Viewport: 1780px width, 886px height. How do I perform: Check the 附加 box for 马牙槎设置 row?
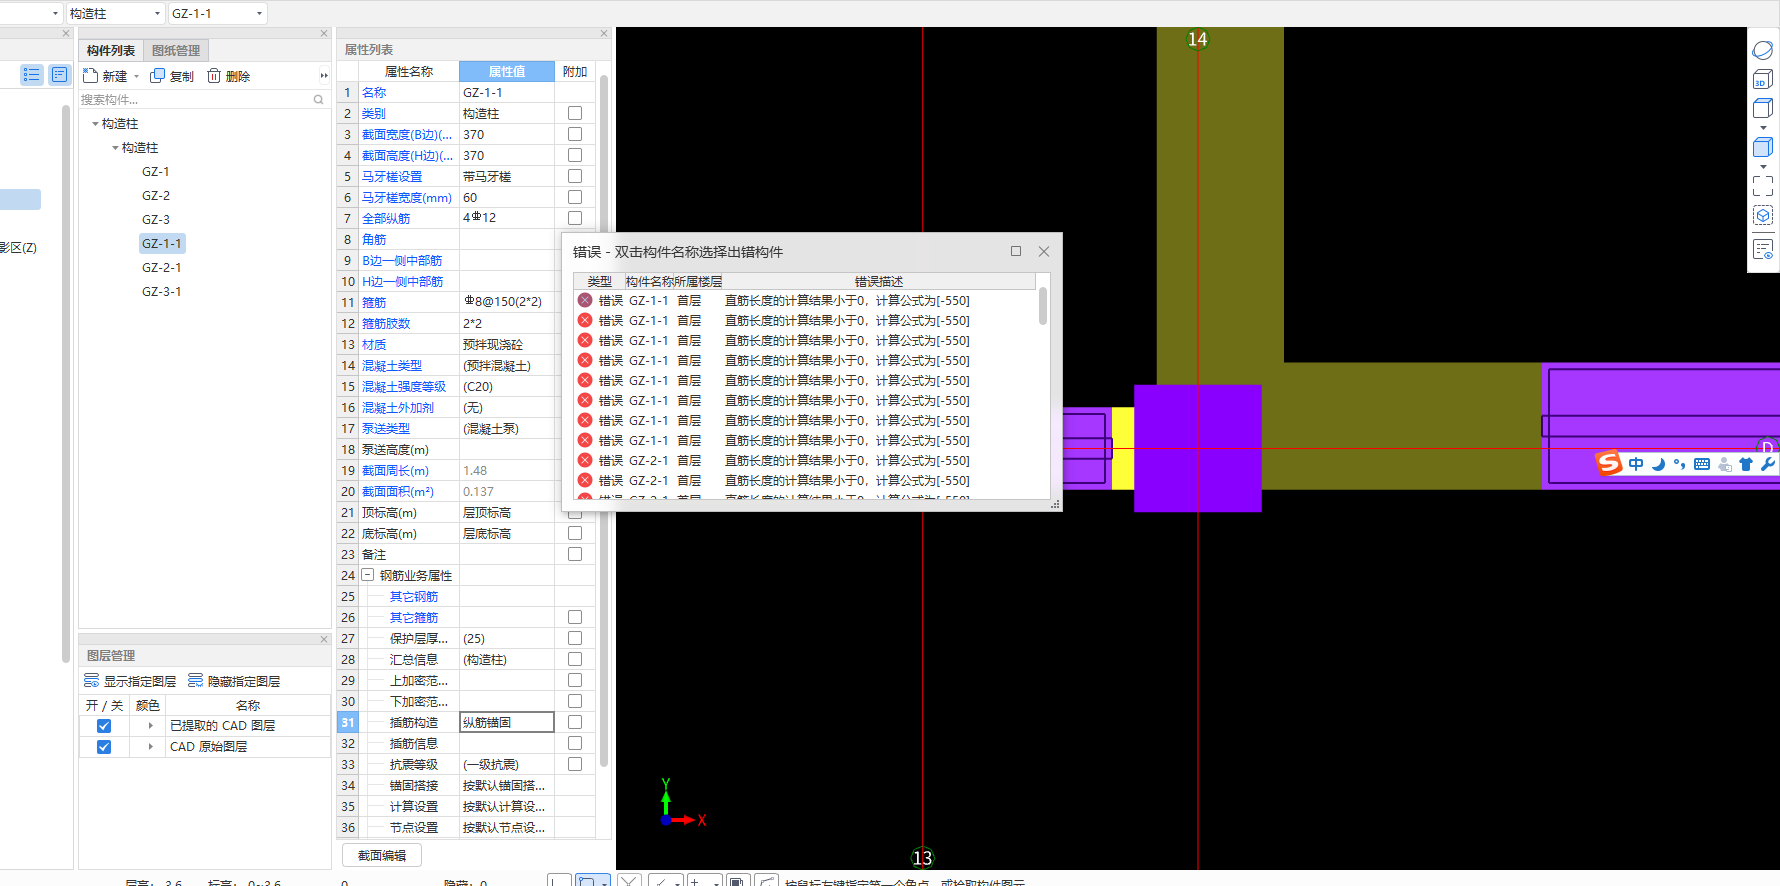[575, 176]
